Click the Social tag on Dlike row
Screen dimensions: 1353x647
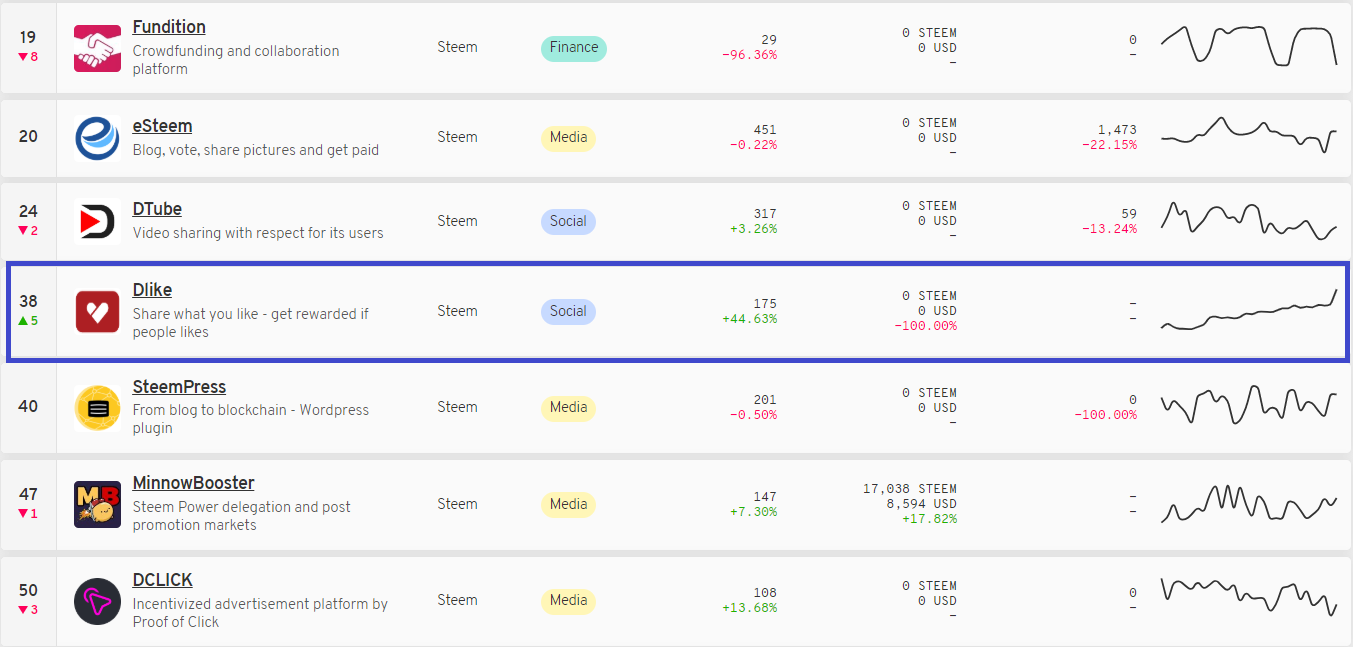[x=568, y=311]
